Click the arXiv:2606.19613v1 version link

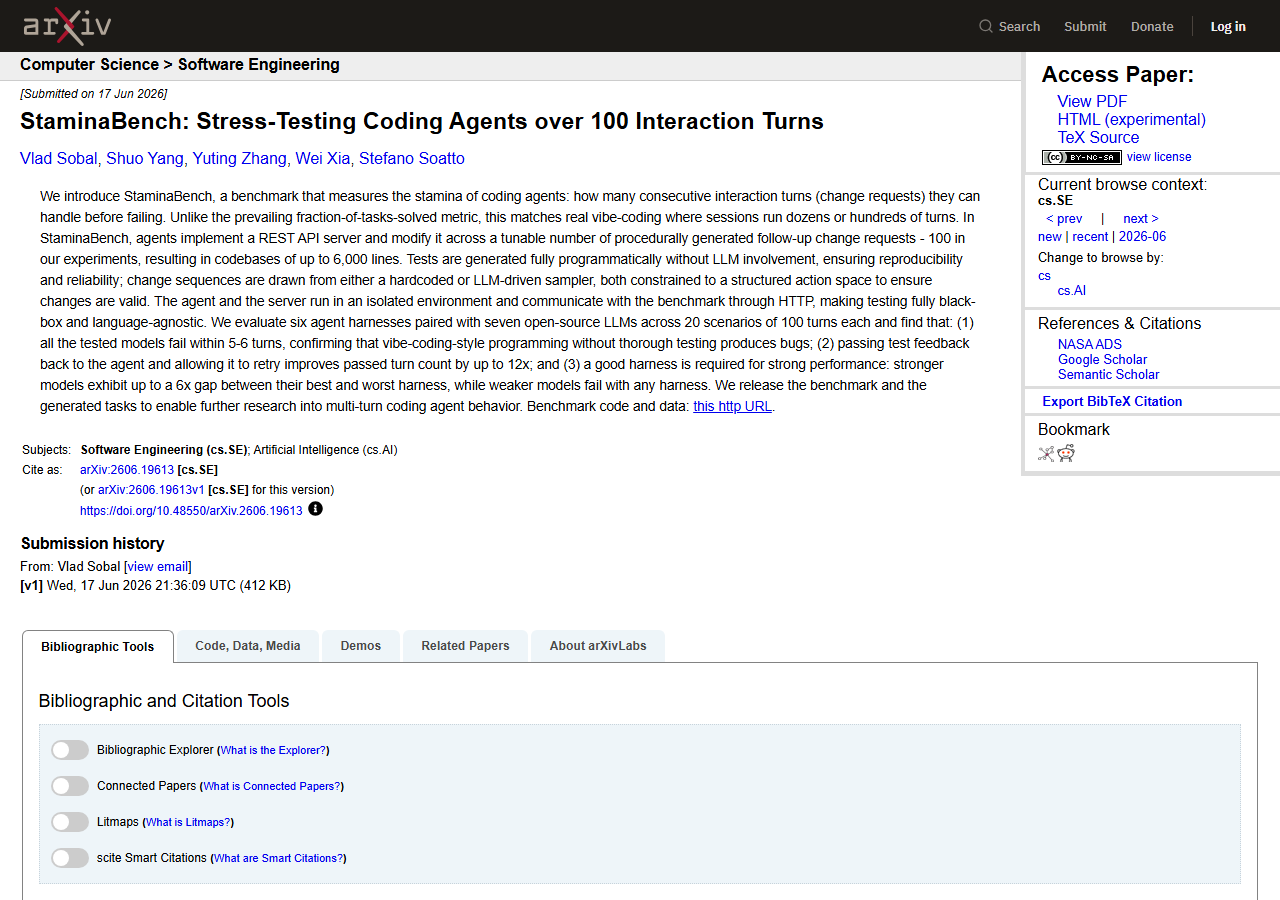coord(151,490)
